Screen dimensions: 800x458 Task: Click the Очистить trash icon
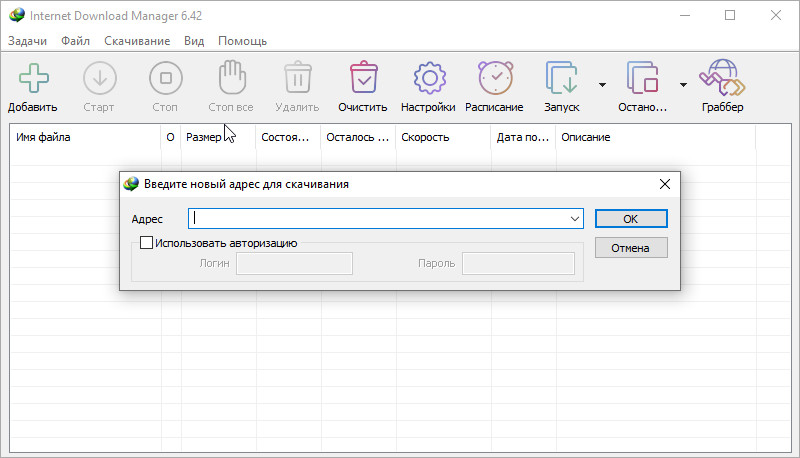click(362, 78)
